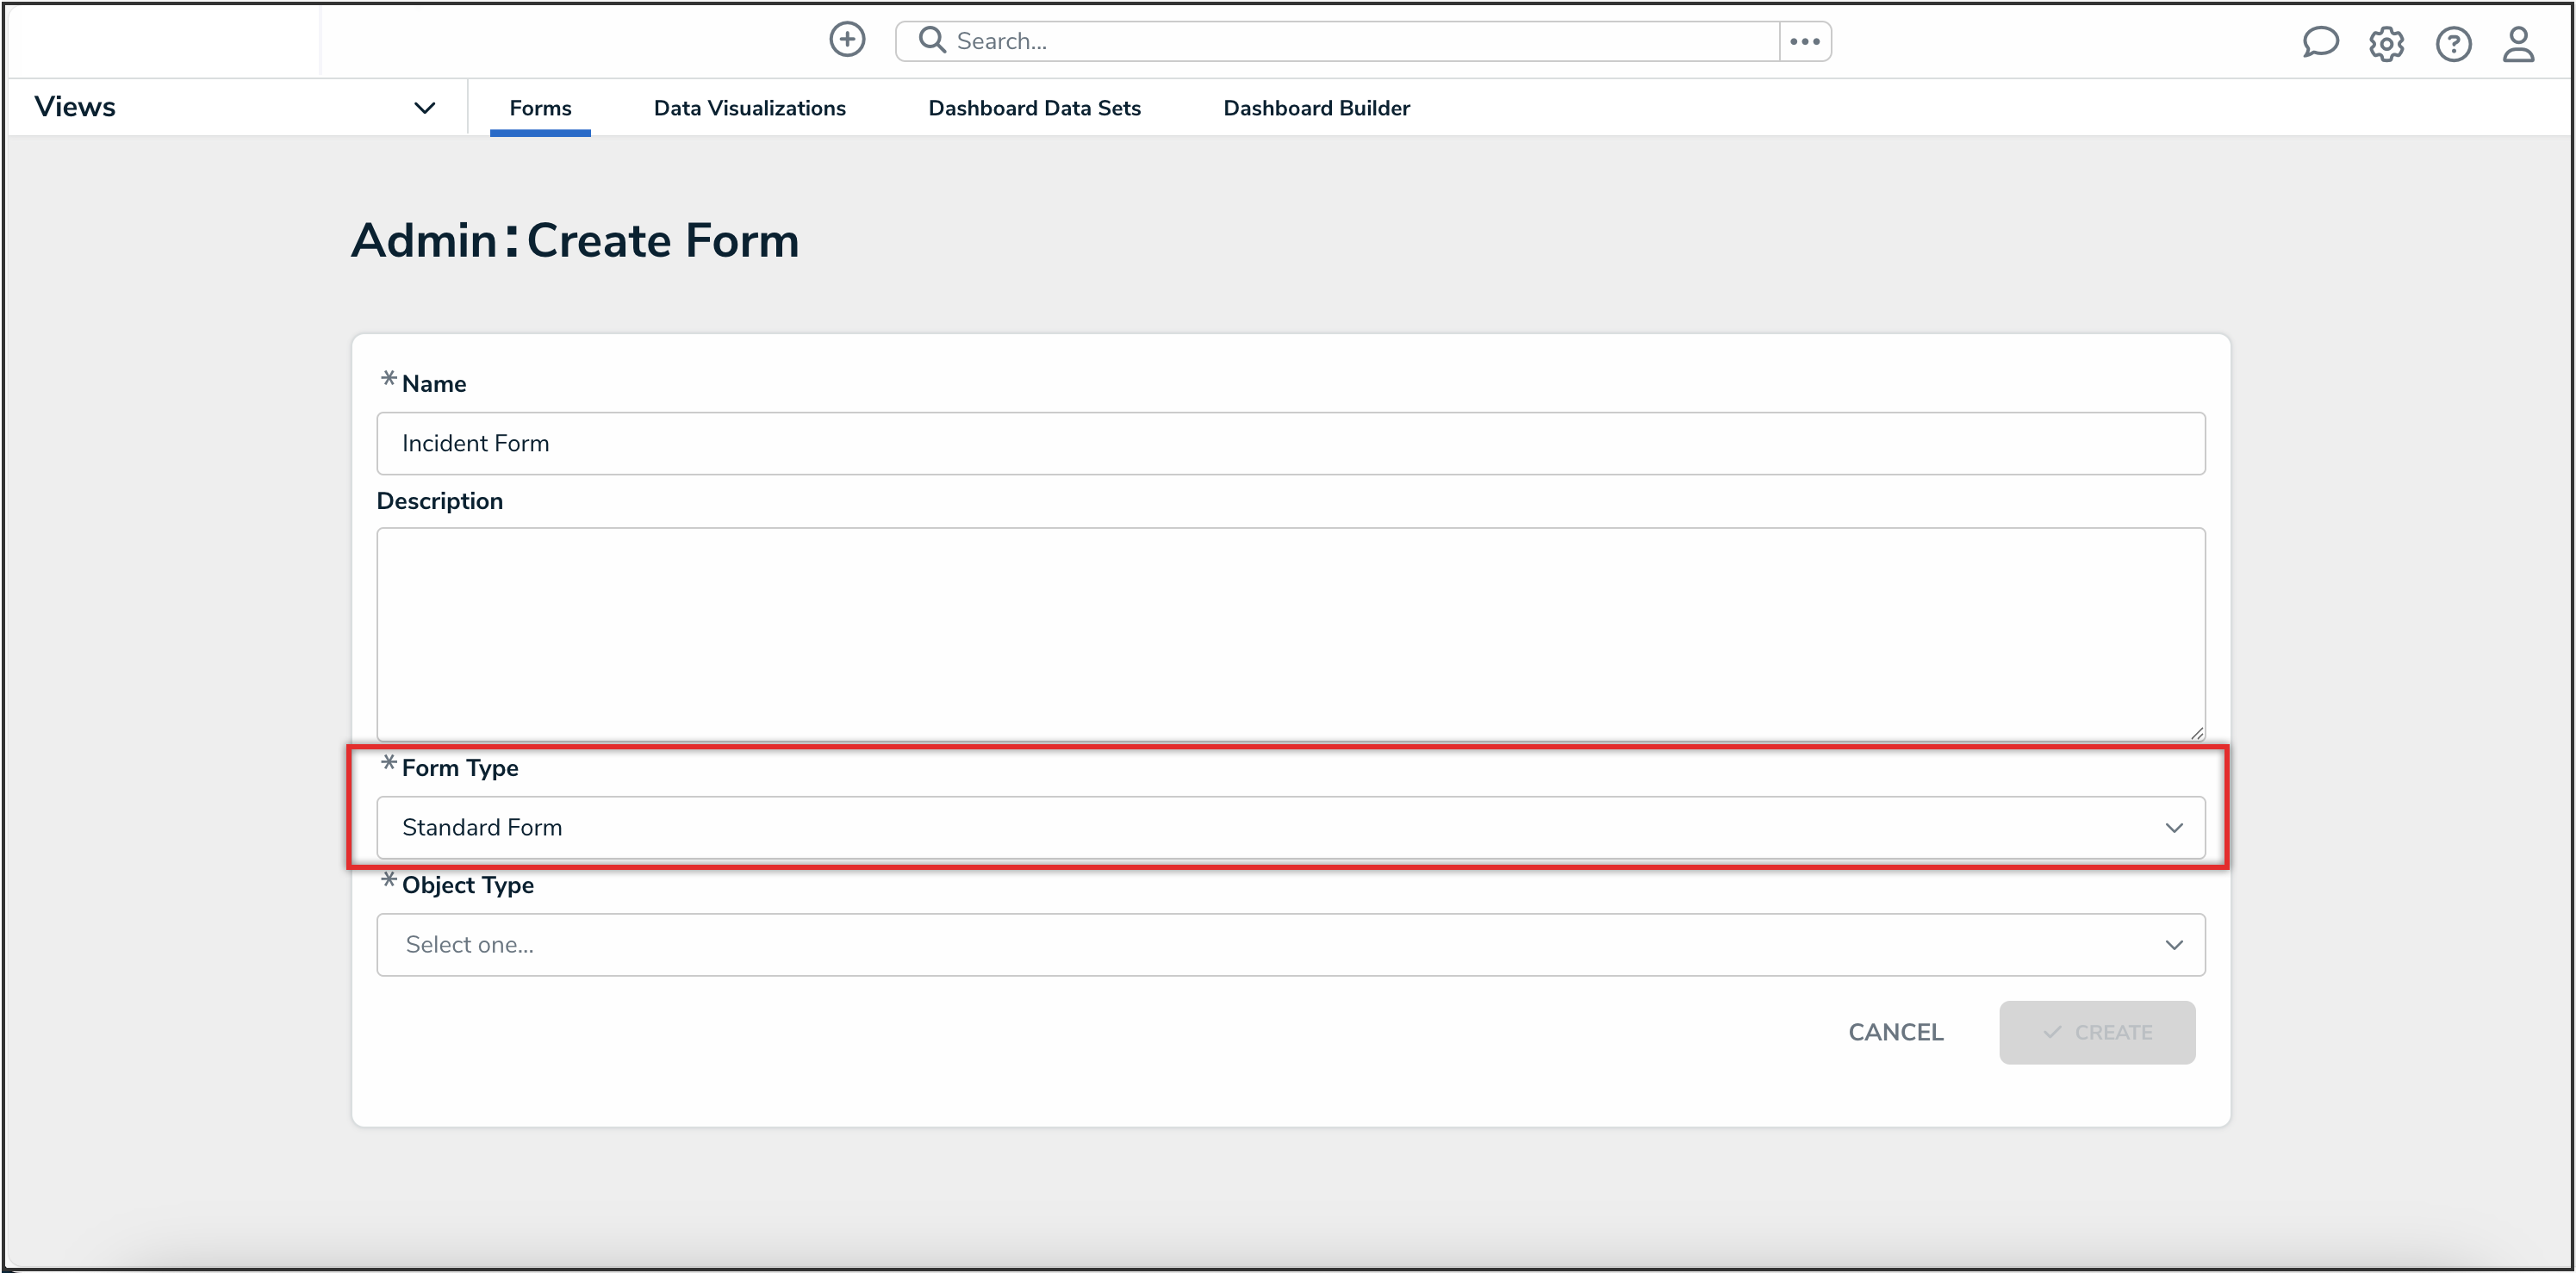
Task: Click the search magnifier icon
Action: [932, 40]
